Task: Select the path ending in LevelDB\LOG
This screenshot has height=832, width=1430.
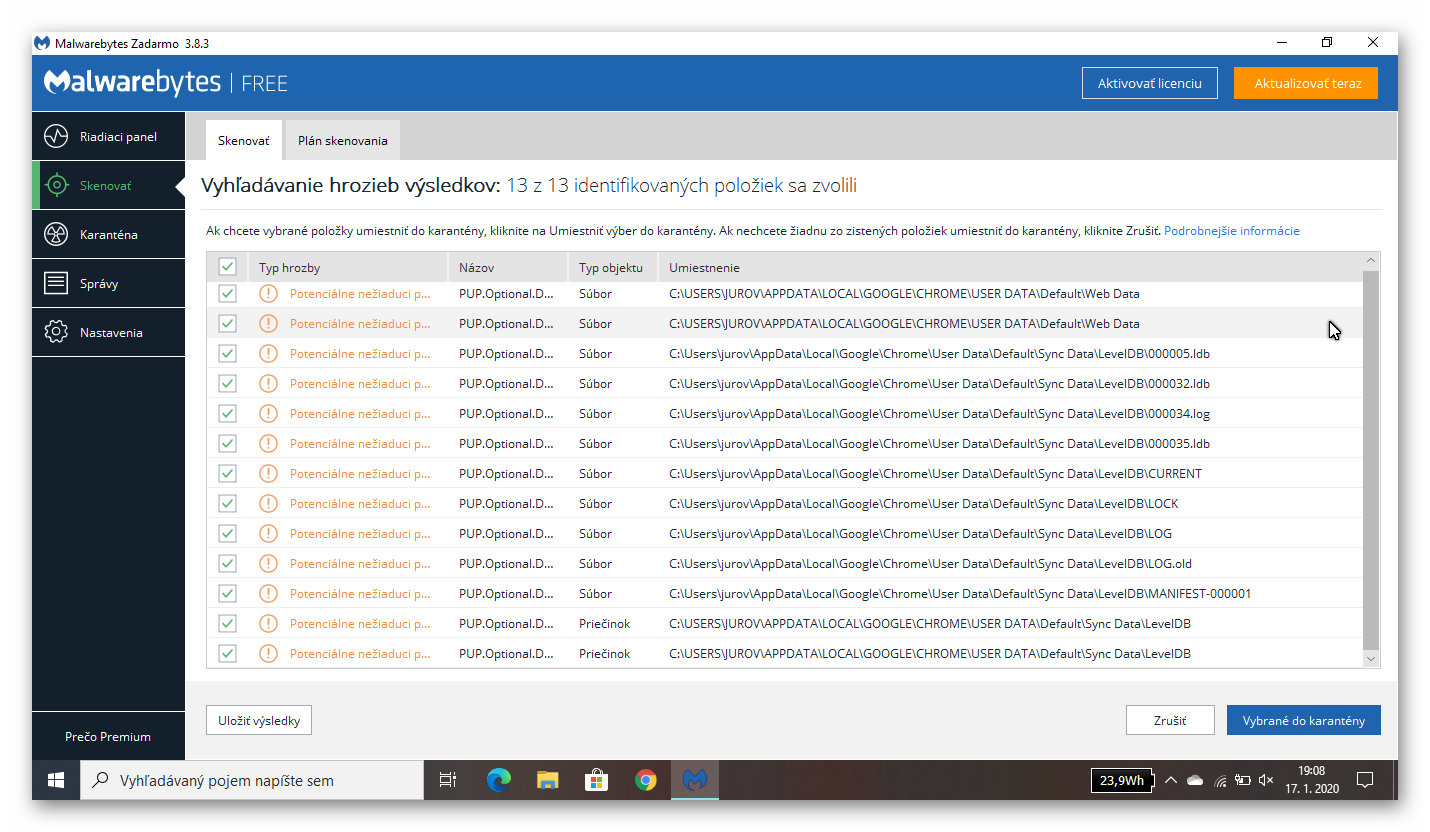Action: click(920, 533)
